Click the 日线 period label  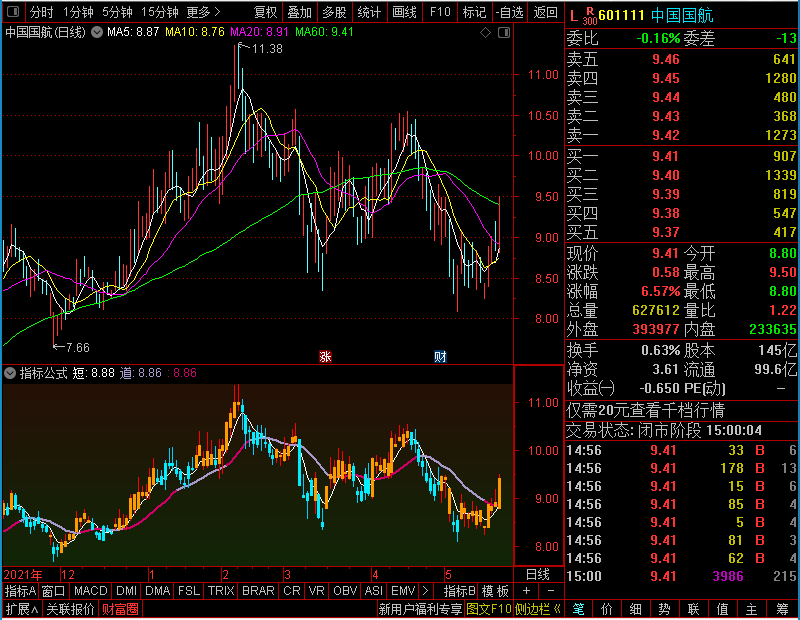coord(538,575)
